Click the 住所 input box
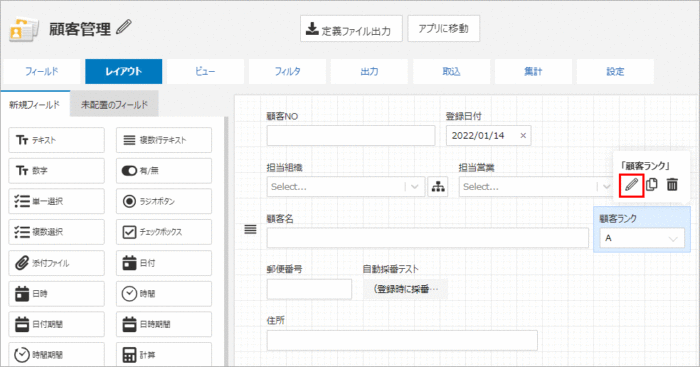Viewport: 700px width, 367px height. (x=402, y=341)
